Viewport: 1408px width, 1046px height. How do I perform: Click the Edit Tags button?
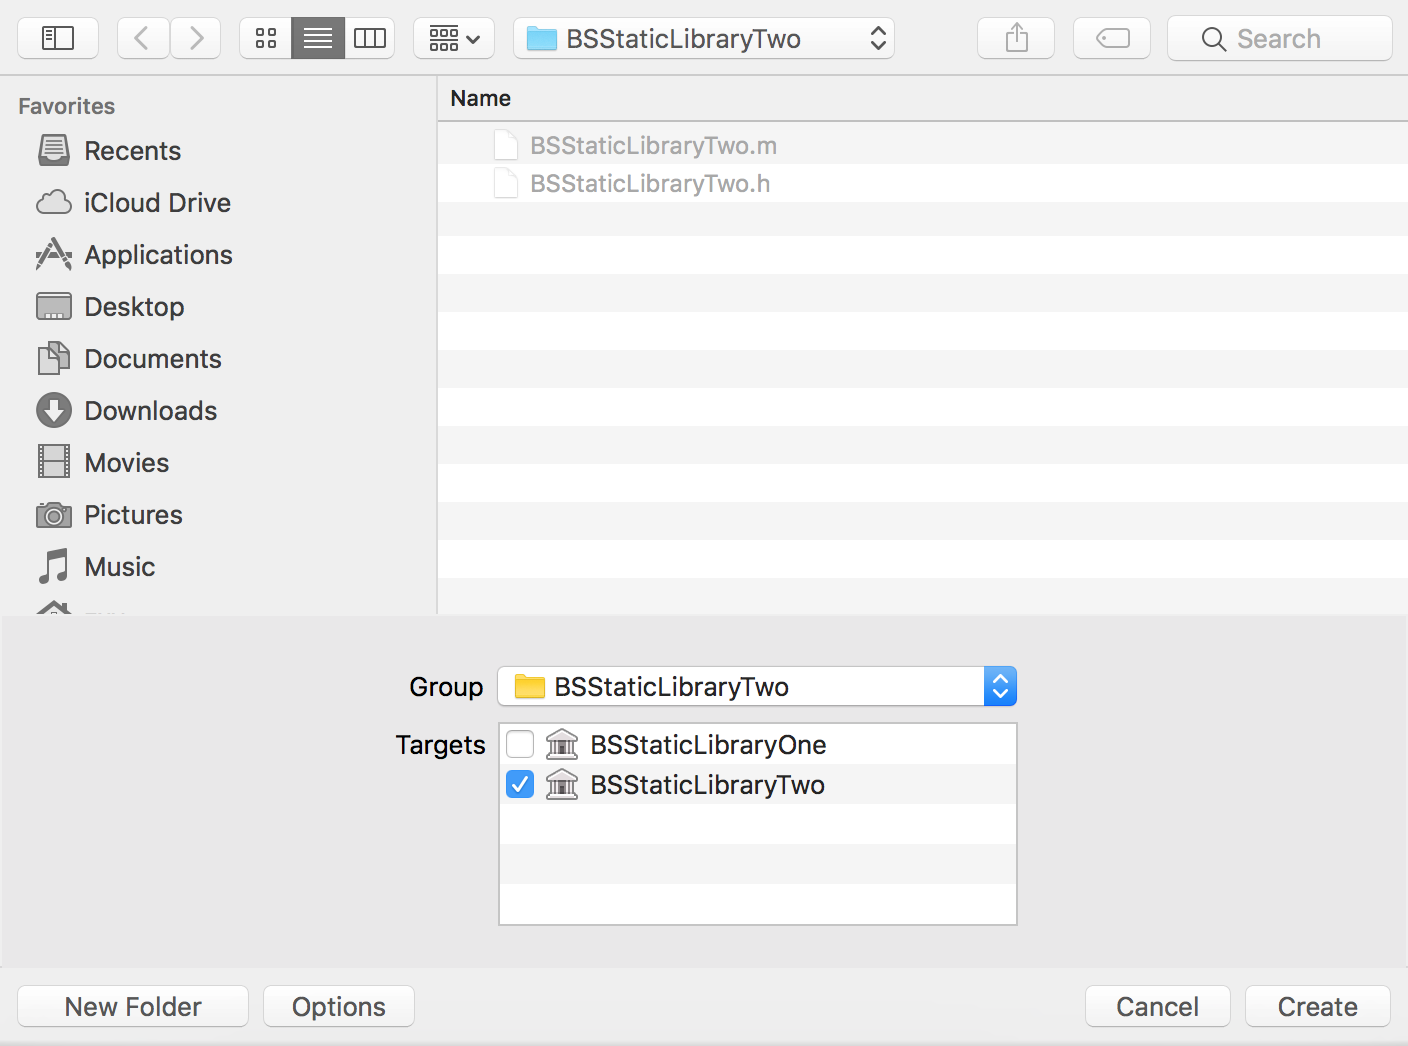pyautogui.click(x=1112, y=39)
